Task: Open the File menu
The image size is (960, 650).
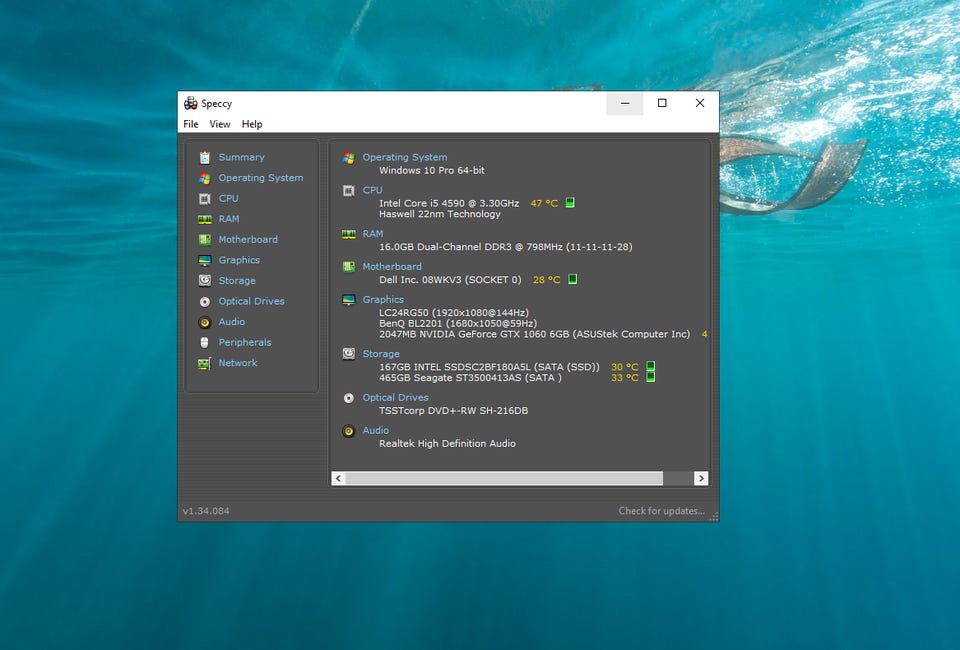Action: coord(191,124)
